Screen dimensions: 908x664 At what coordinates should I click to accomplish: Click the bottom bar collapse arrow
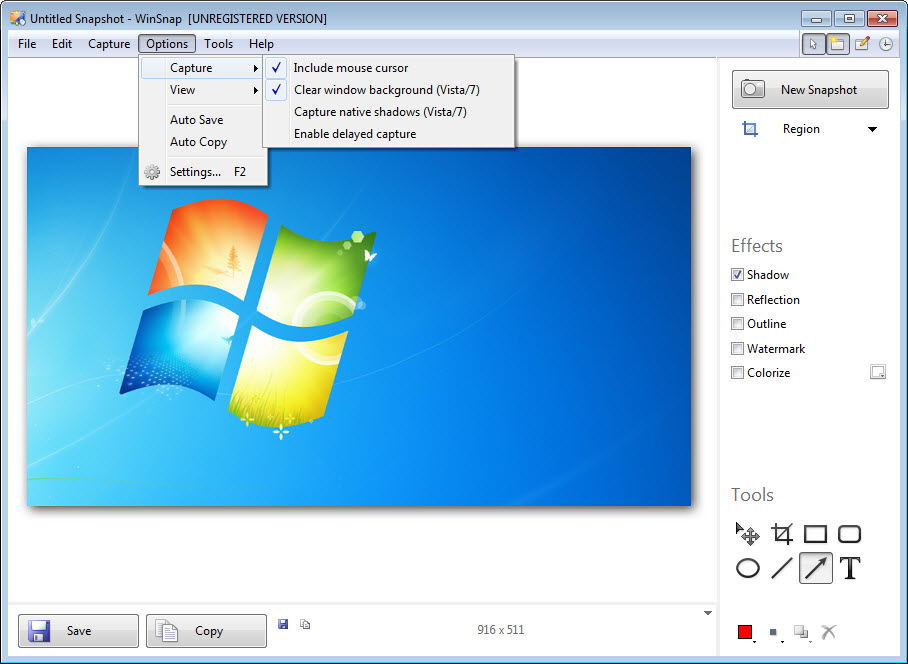708,613
